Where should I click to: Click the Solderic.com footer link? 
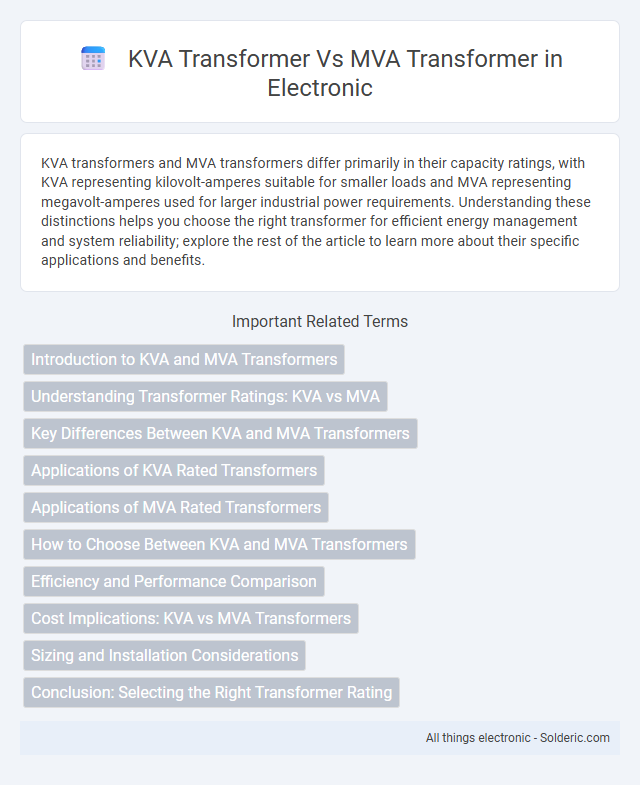coord(574,738)
